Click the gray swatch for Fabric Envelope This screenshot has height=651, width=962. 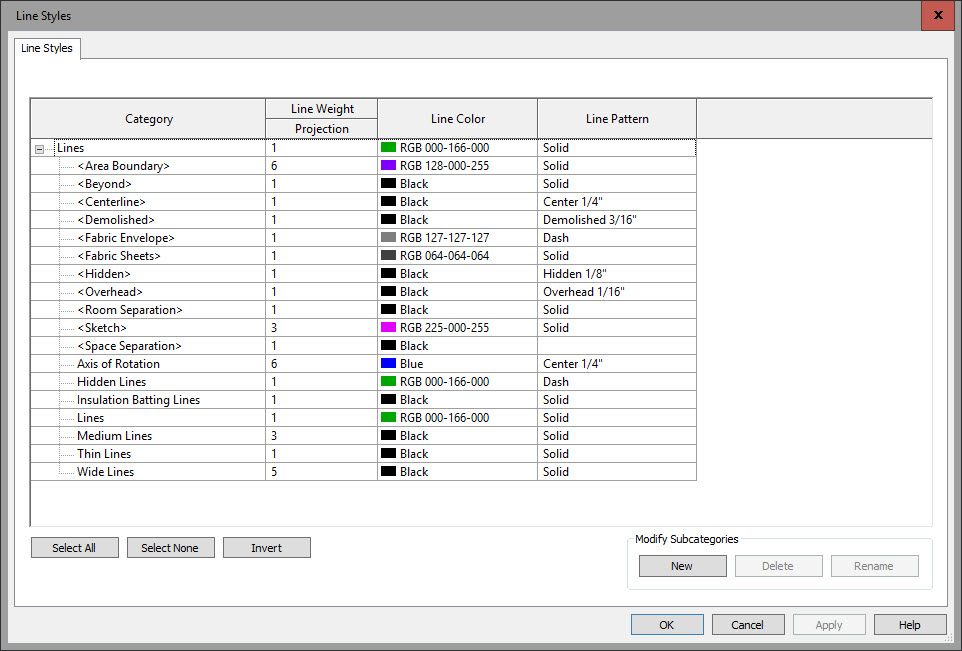pos(388,237)
